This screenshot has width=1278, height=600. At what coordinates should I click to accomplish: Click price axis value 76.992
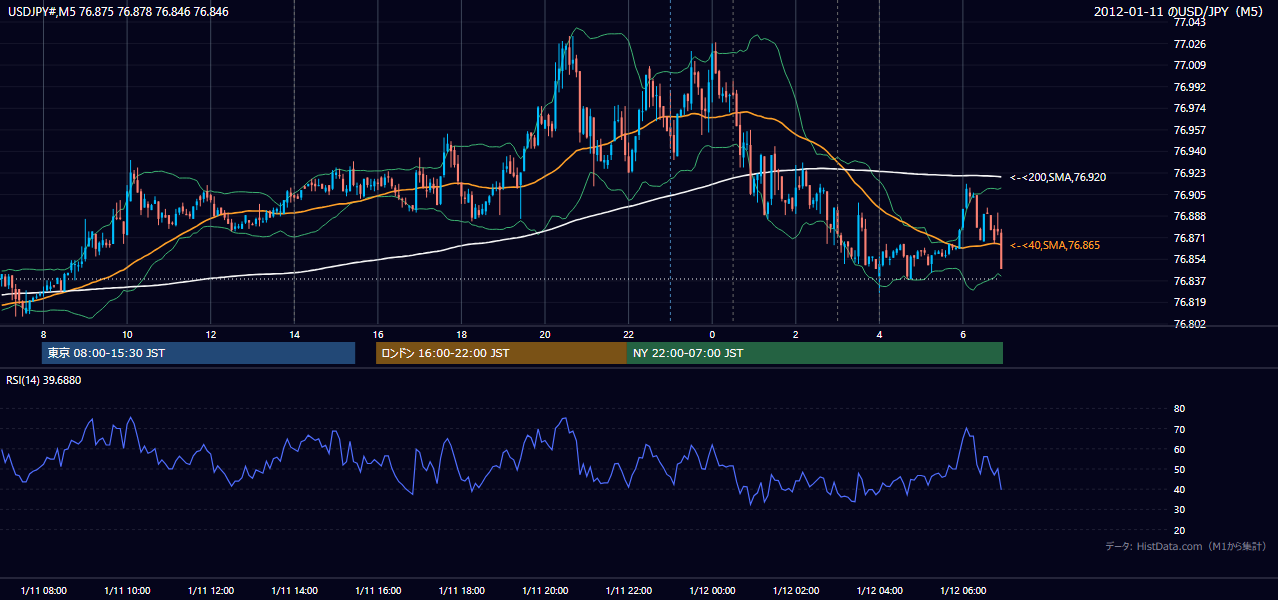coord(1188,87)
